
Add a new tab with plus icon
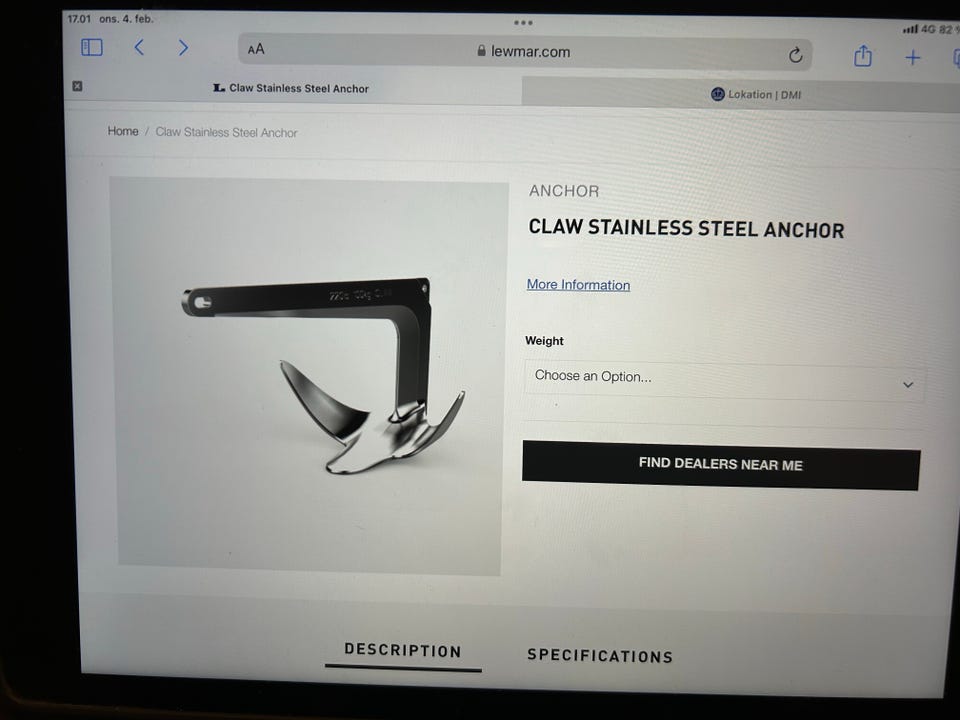coord(913,58)
